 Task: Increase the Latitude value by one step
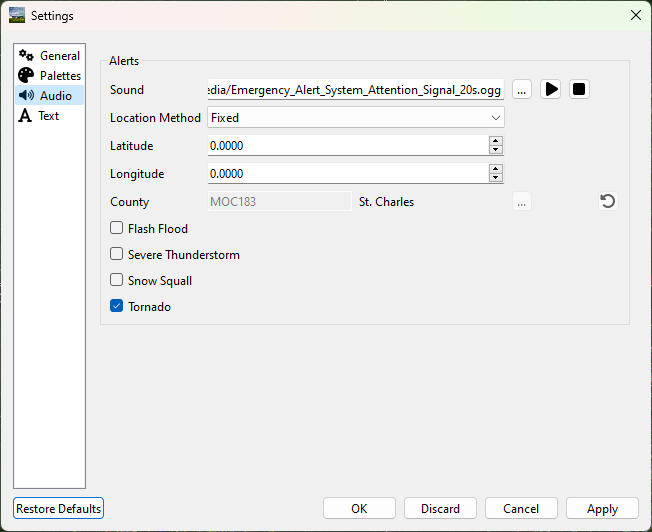(496, 141)
